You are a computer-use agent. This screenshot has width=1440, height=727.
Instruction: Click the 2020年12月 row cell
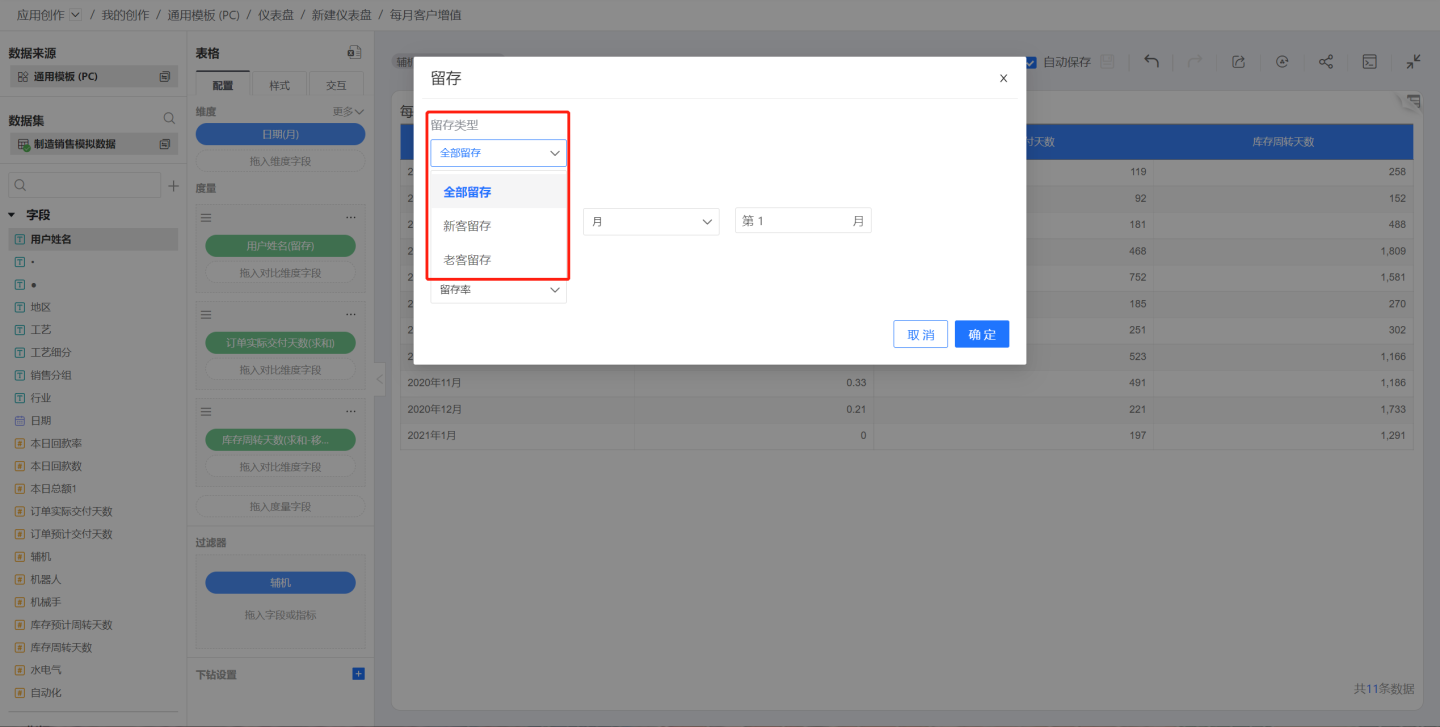pyautogui.click(x=518, y=410)
